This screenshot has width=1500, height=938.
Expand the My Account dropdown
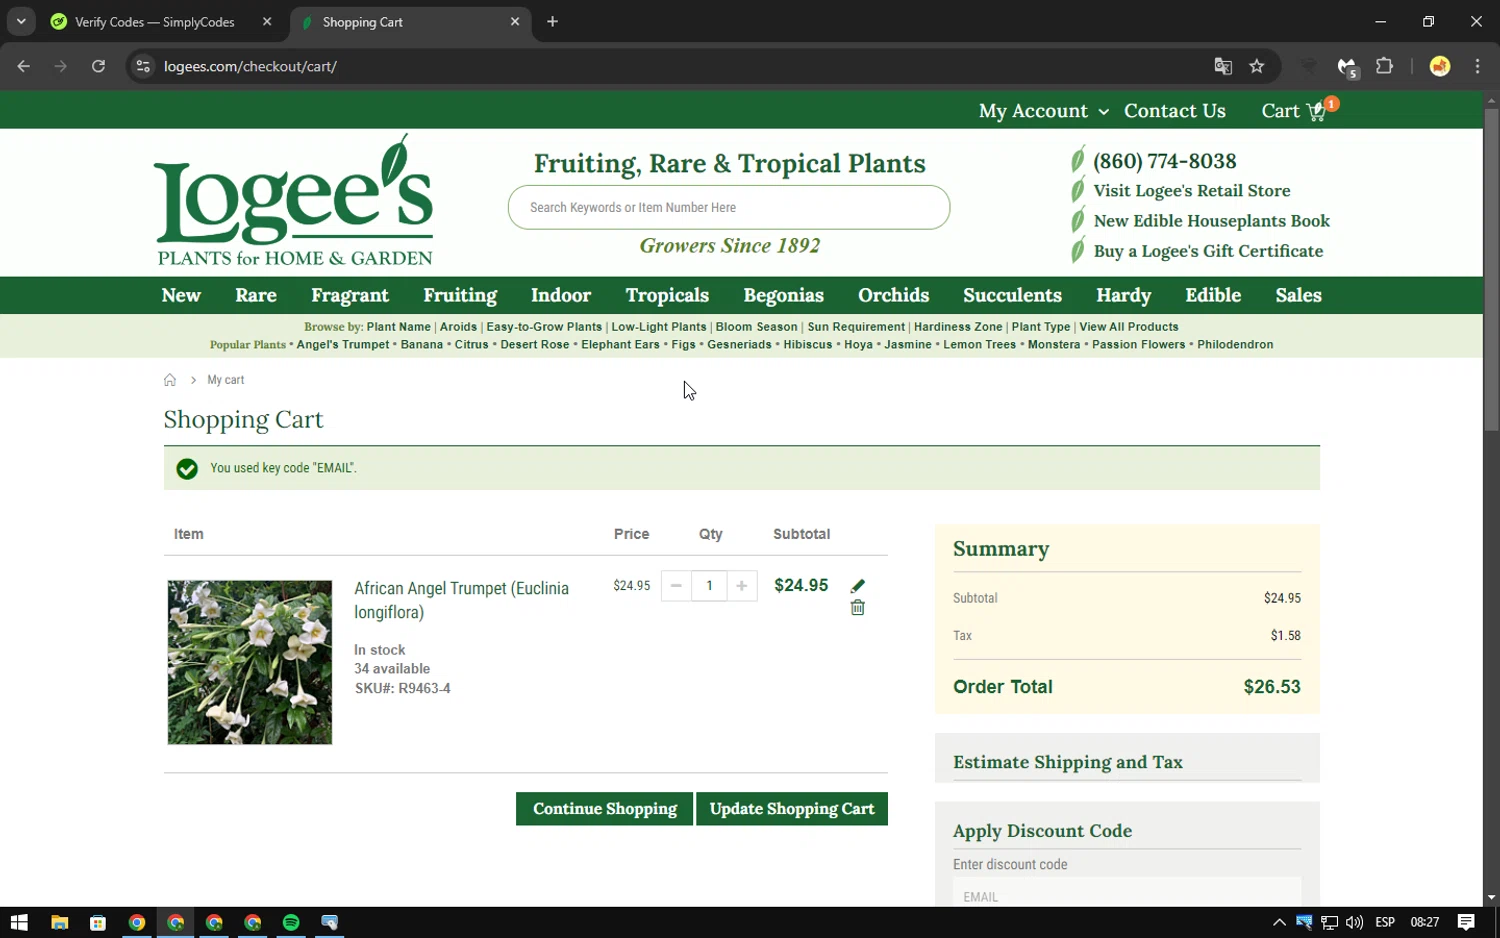tap(1043, 111)
